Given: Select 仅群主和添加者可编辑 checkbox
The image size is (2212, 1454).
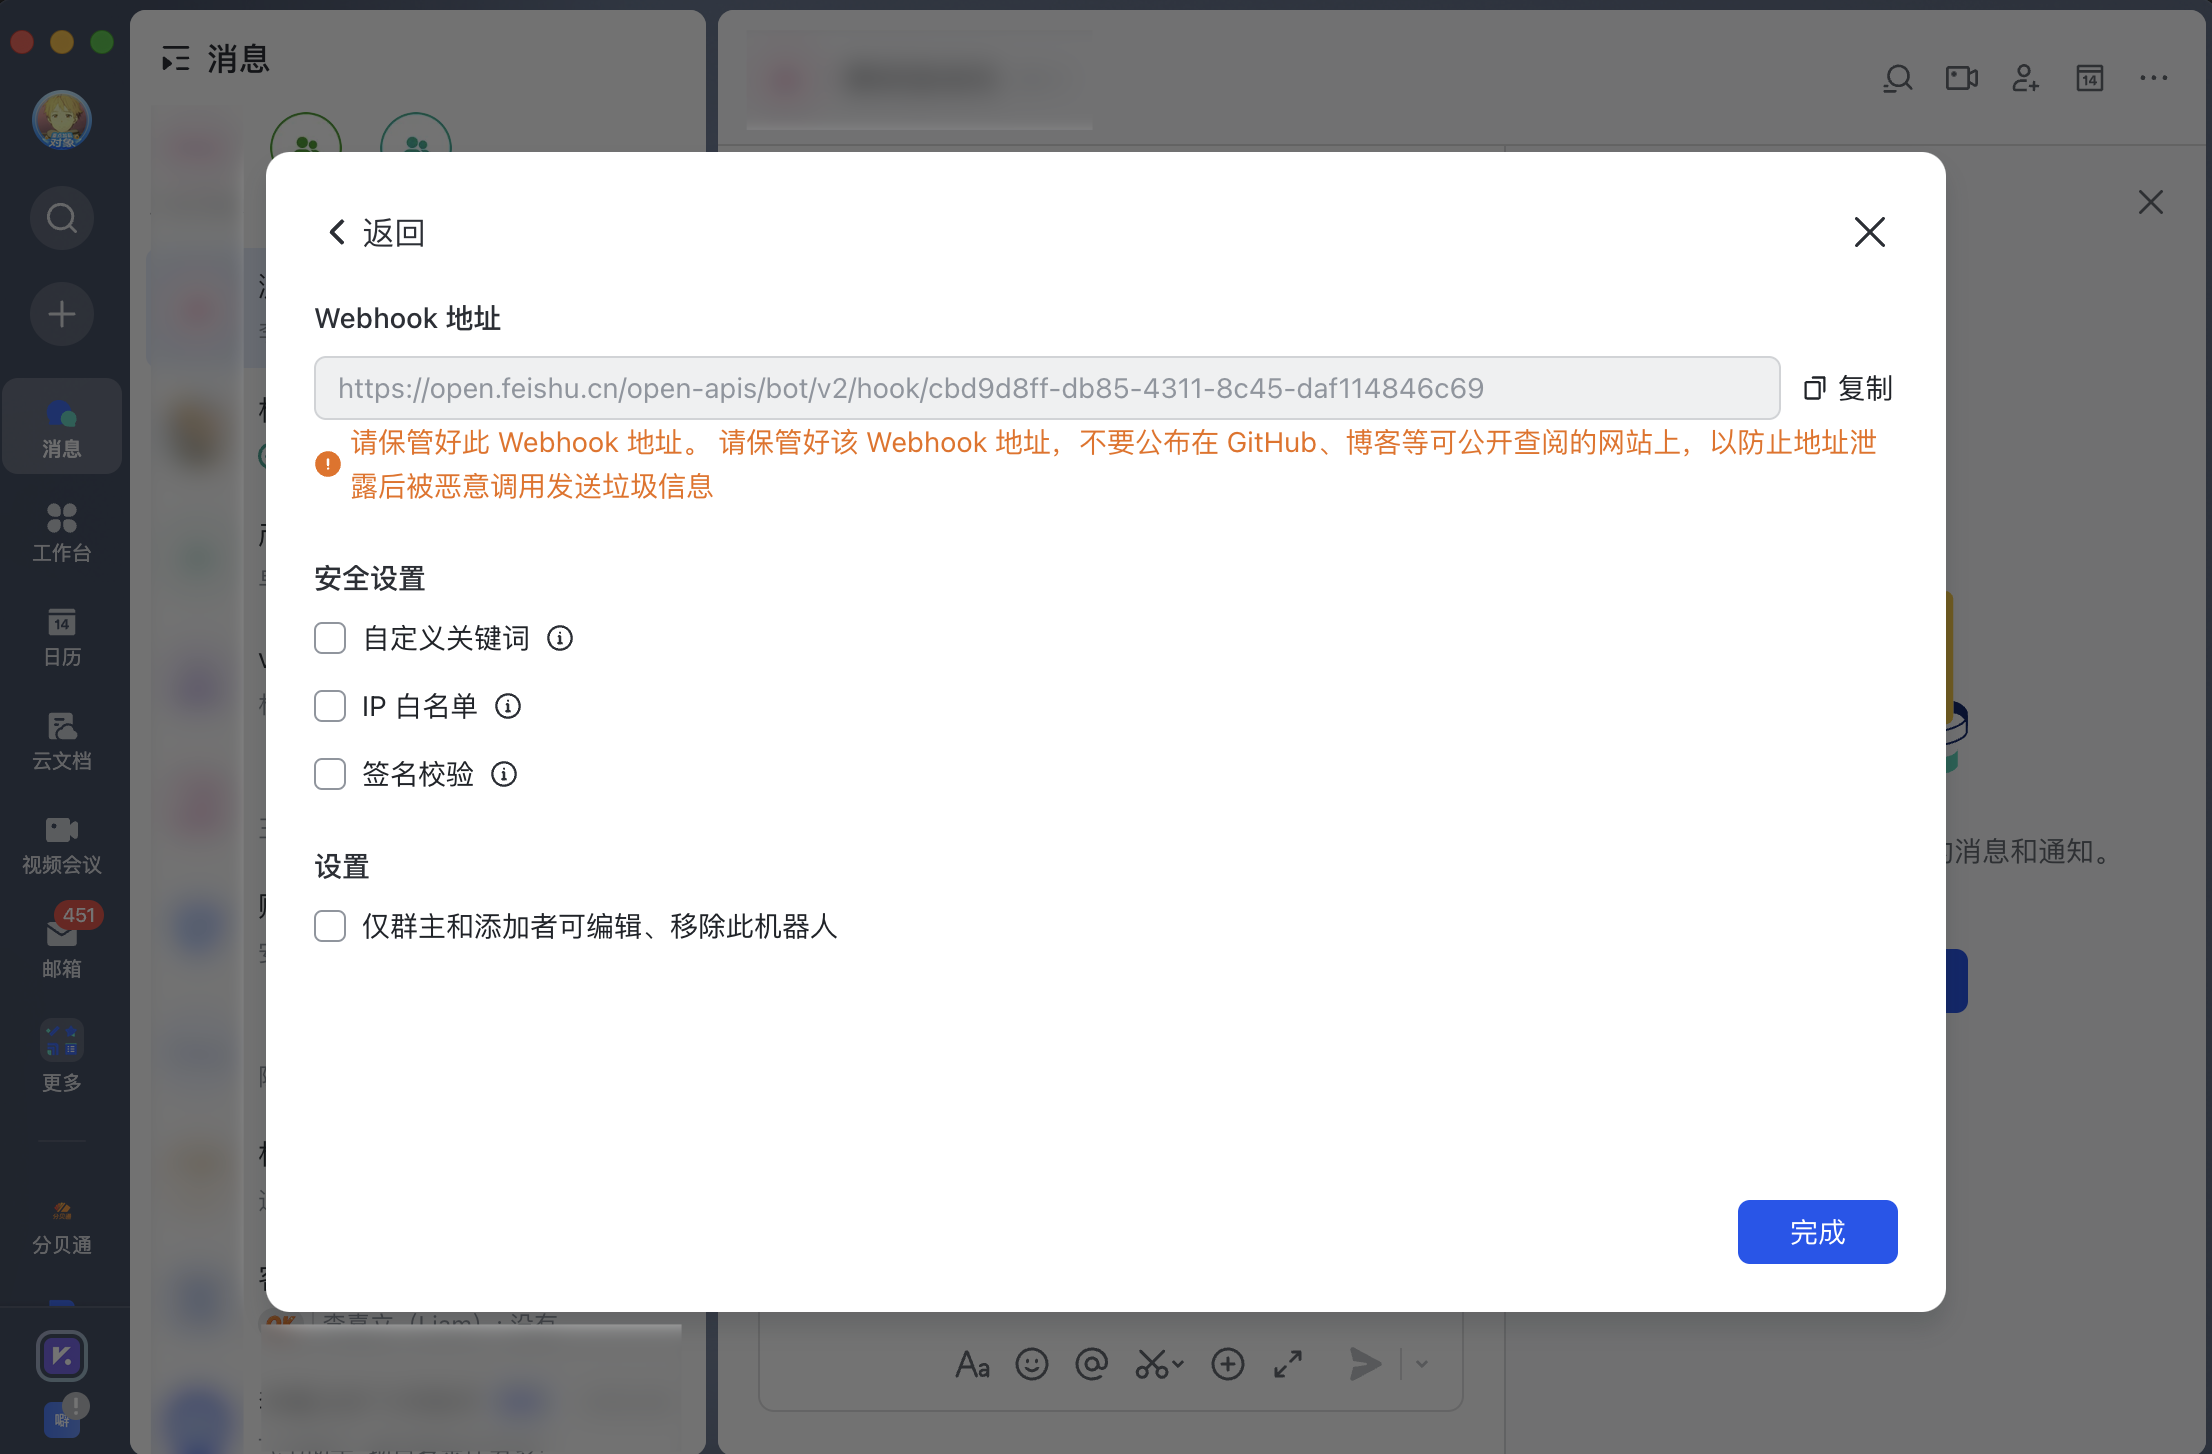Looking at the screenshot, I should coord(331,927).
